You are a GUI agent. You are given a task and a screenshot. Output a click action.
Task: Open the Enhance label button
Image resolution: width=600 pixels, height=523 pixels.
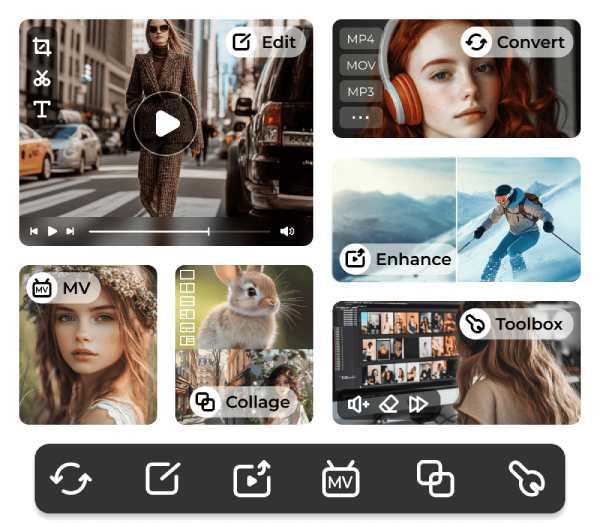click(397, 259)
